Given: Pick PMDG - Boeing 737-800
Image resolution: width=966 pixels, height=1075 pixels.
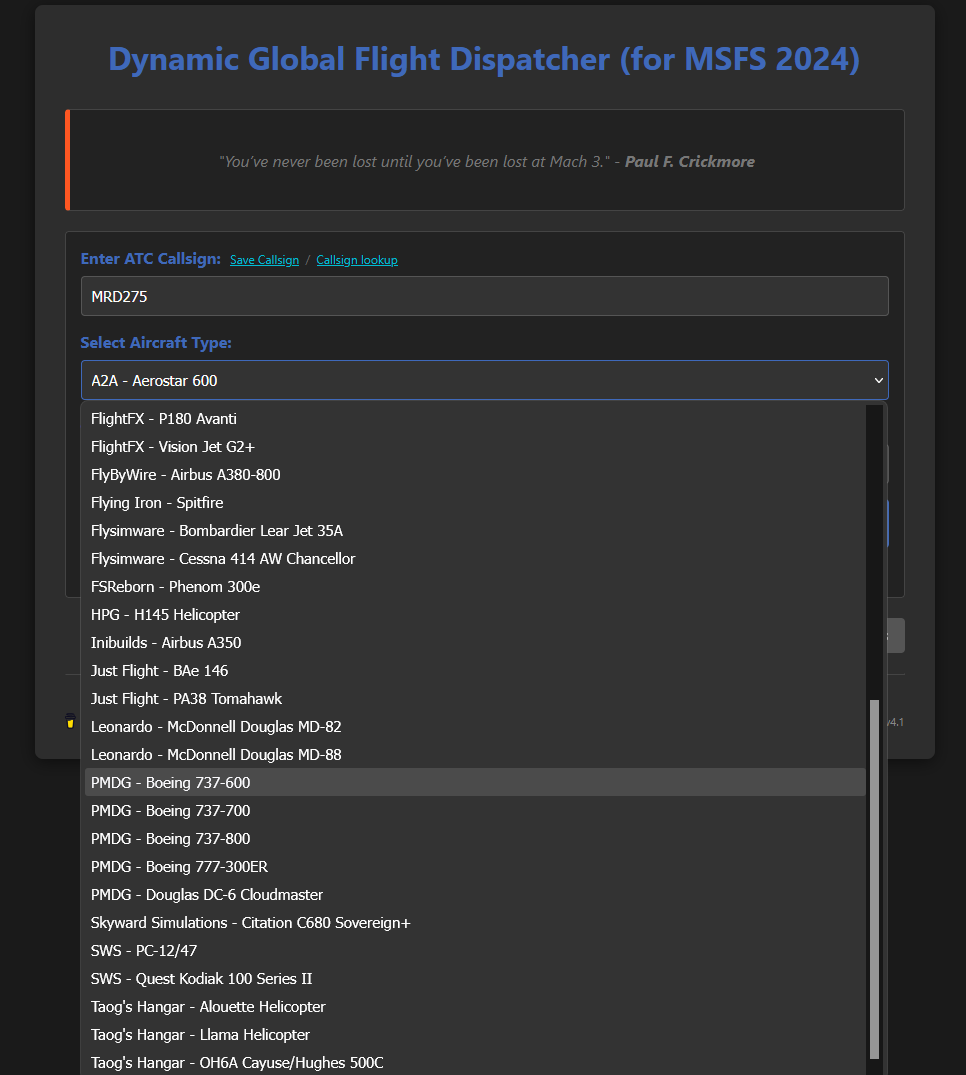Looking at the screenshot, I should (475, 838).
